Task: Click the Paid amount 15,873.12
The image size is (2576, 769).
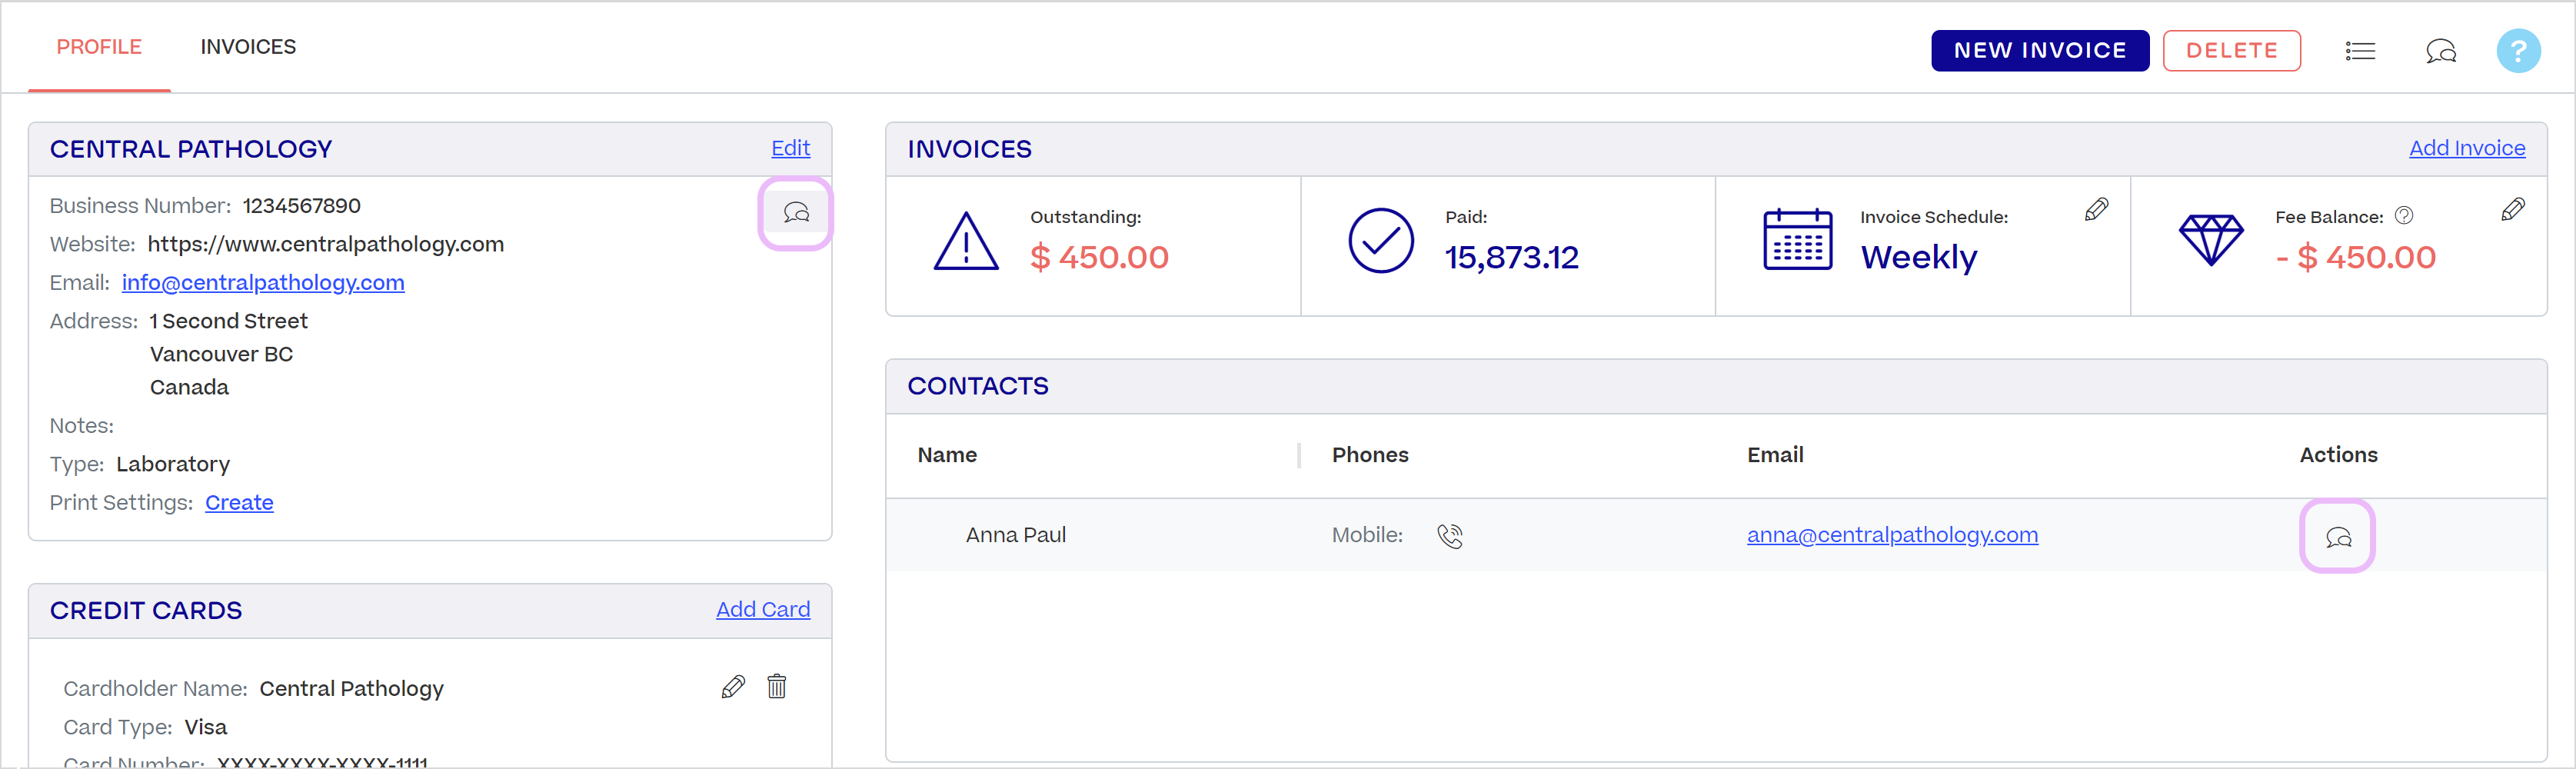Action: 1511,258
